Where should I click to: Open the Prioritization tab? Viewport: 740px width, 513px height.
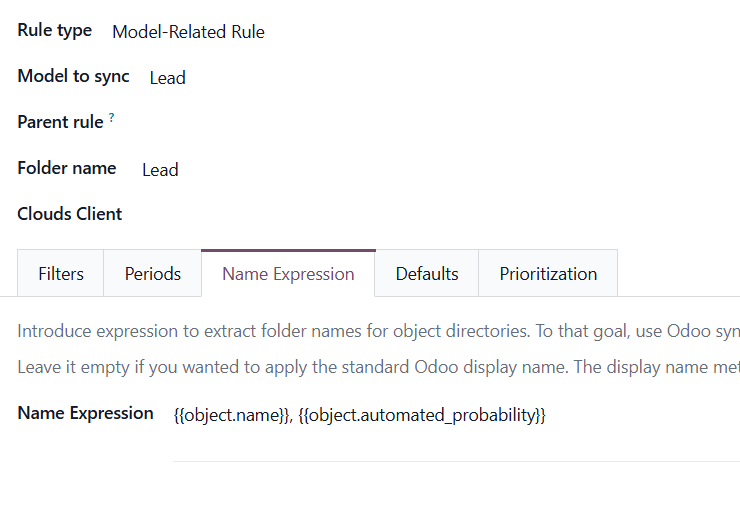coord(548,274)
